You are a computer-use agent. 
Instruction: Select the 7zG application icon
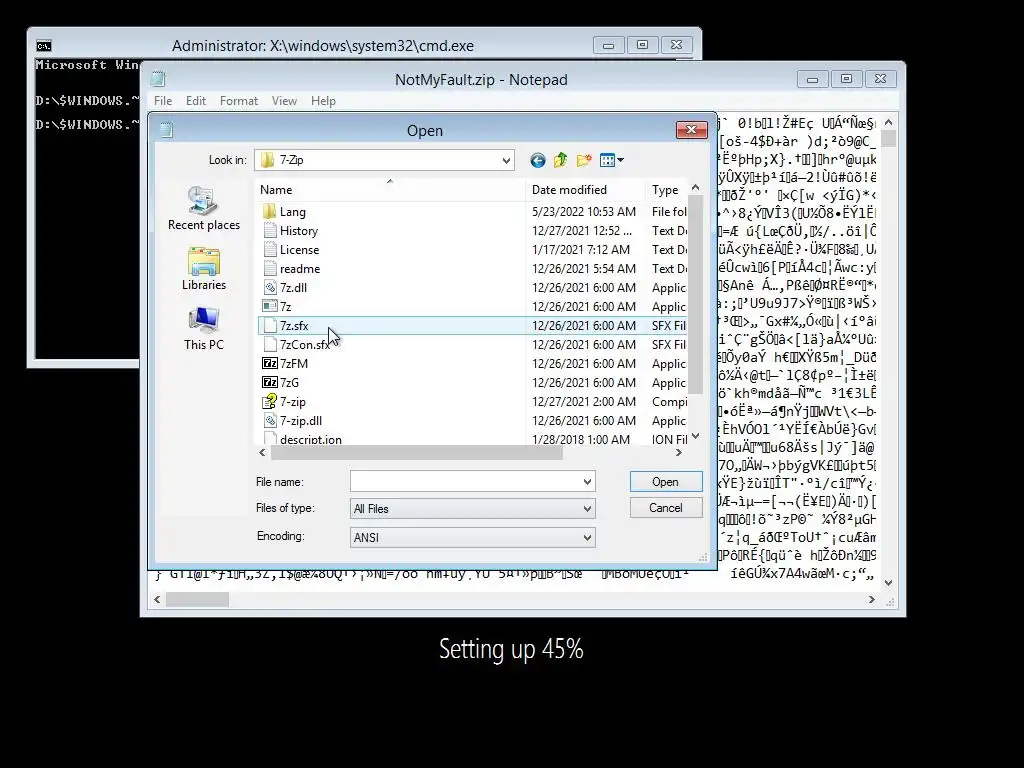click(269, 382)
